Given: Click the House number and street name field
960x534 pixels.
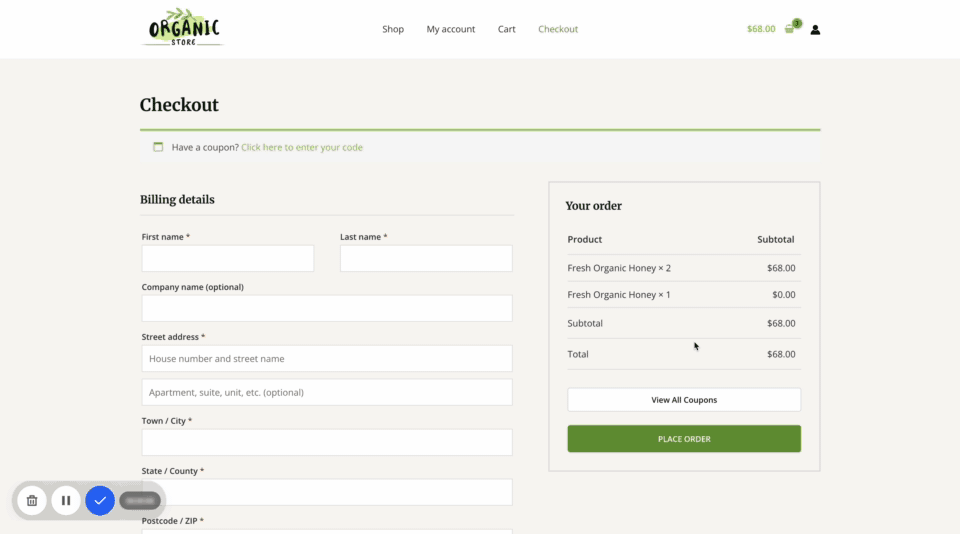Looking at the screenshot, I should pos(327,358).
